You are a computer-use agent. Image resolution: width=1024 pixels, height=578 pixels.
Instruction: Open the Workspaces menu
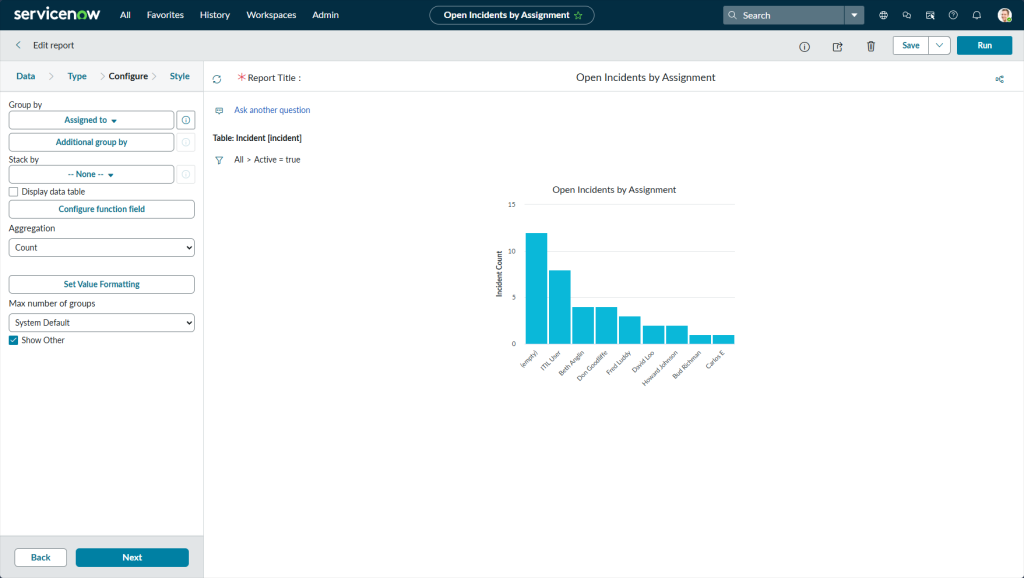[271, 15]
